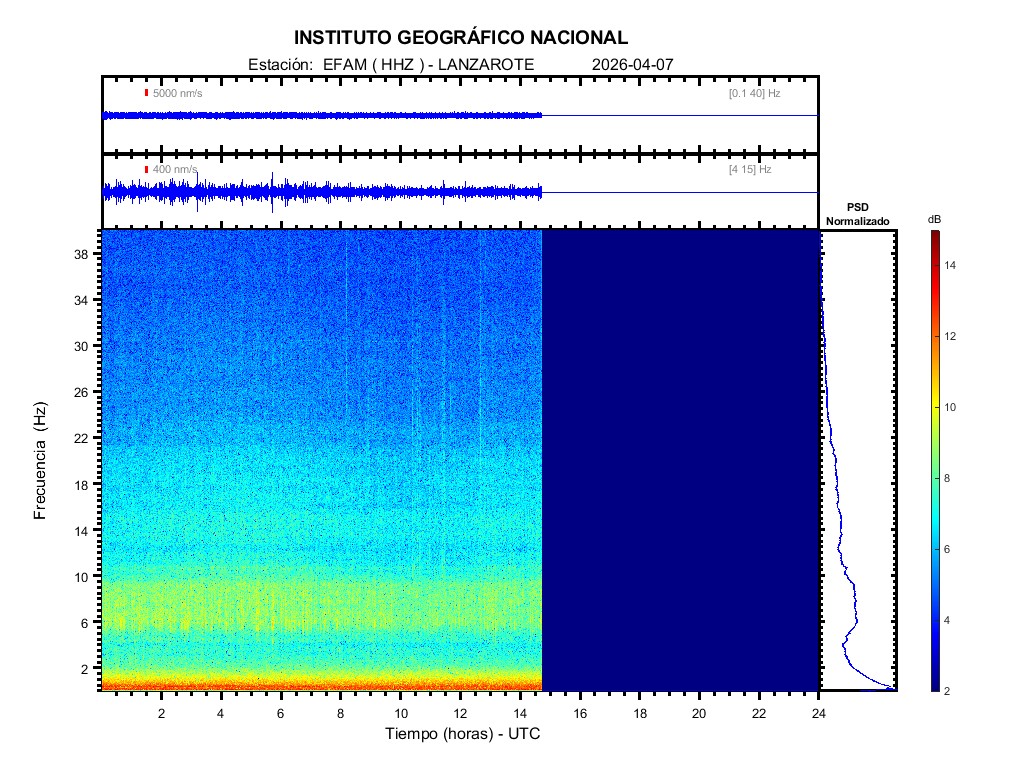Click the Frecuencia (Hz) axis label

41,460
